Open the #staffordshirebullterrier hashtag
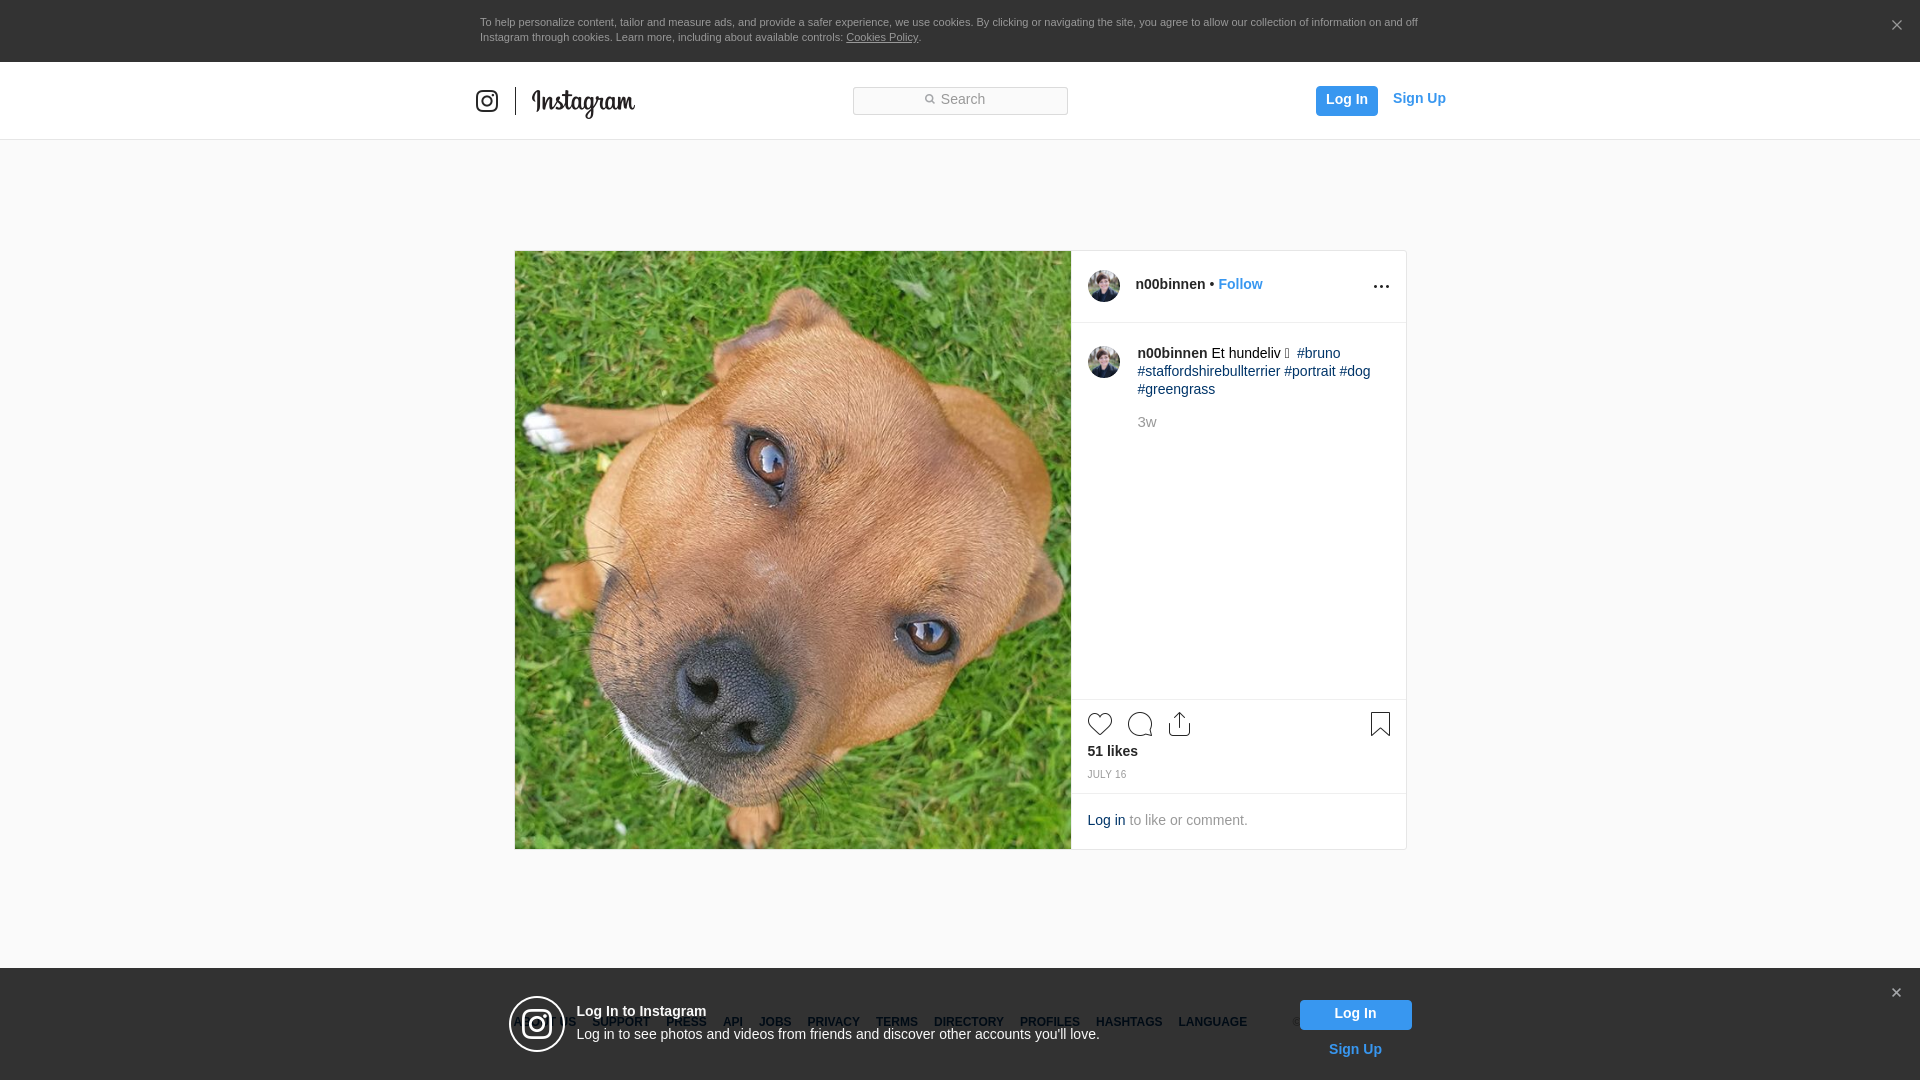This screenshot has height=1080, width=1920. pos(1208,371)
